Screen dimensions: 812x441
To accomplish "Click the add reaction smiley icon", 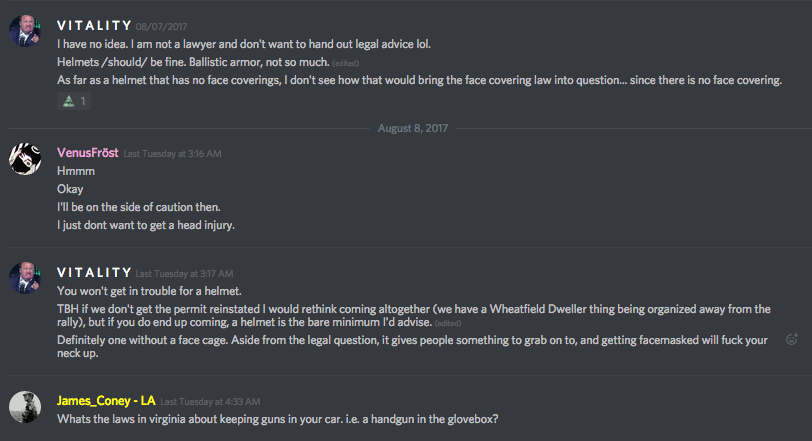I will [792, 339].
